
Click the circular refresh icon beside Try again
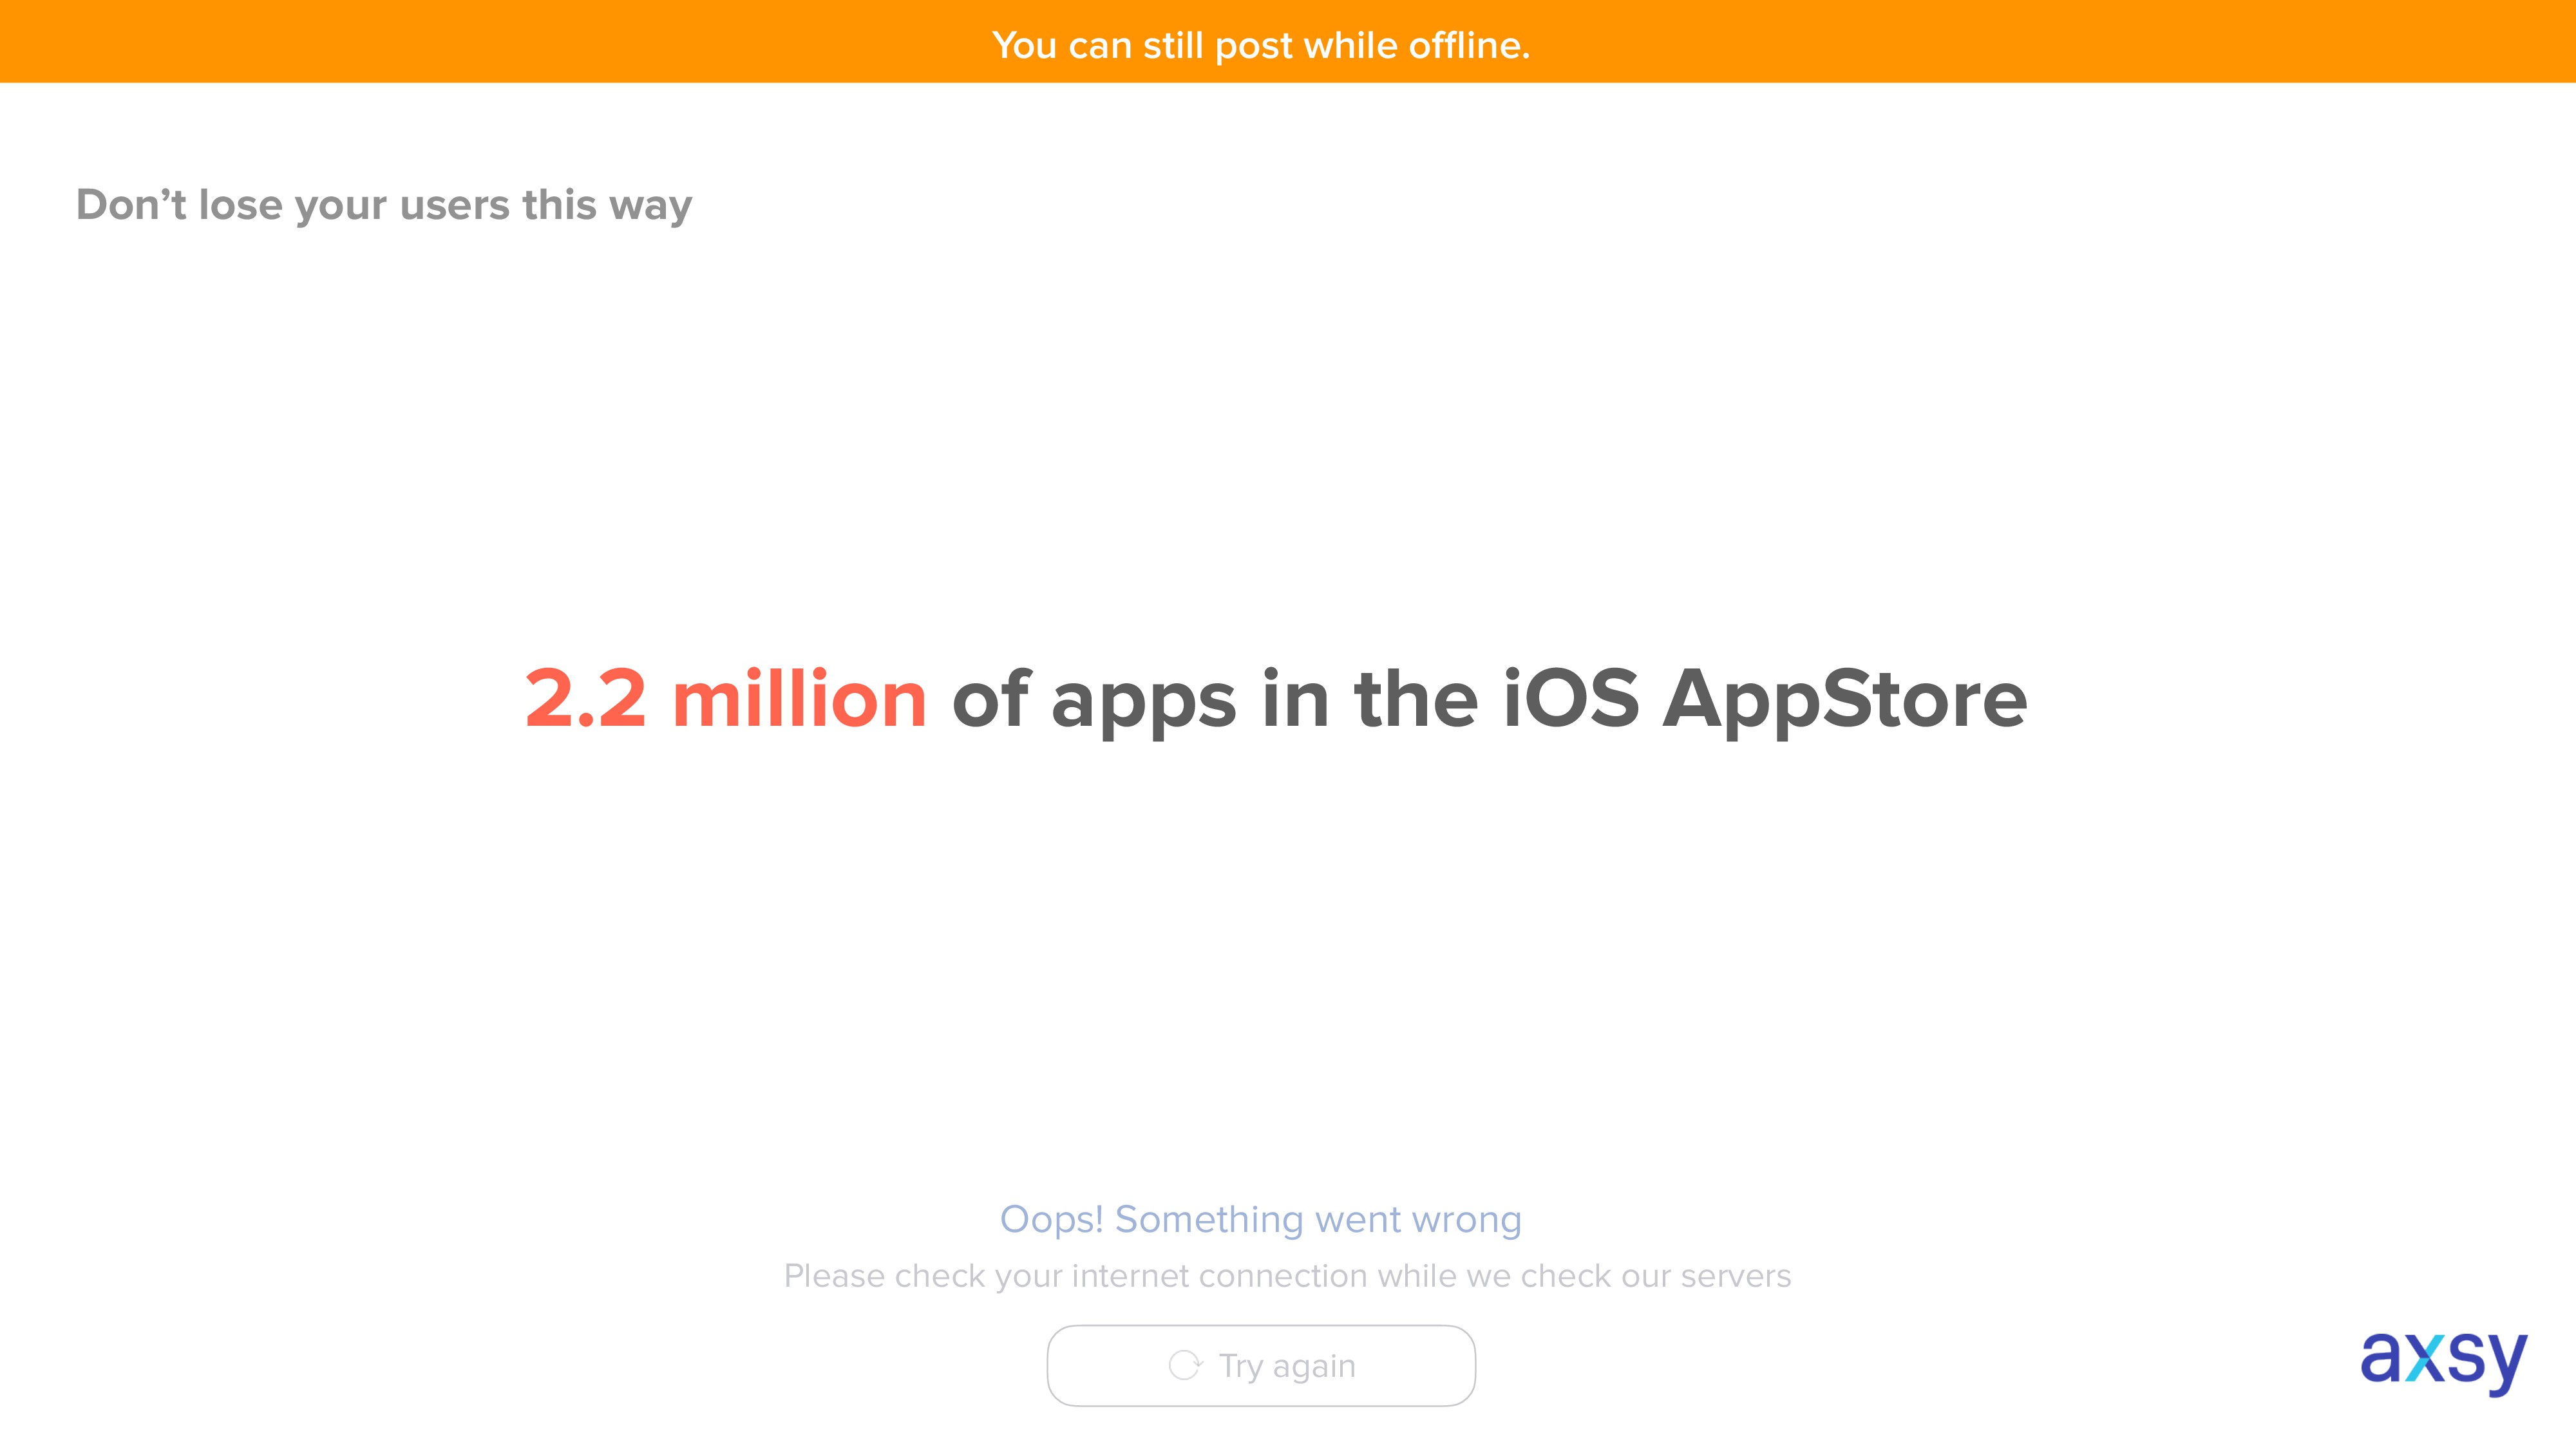(x=1185, y=1365)
